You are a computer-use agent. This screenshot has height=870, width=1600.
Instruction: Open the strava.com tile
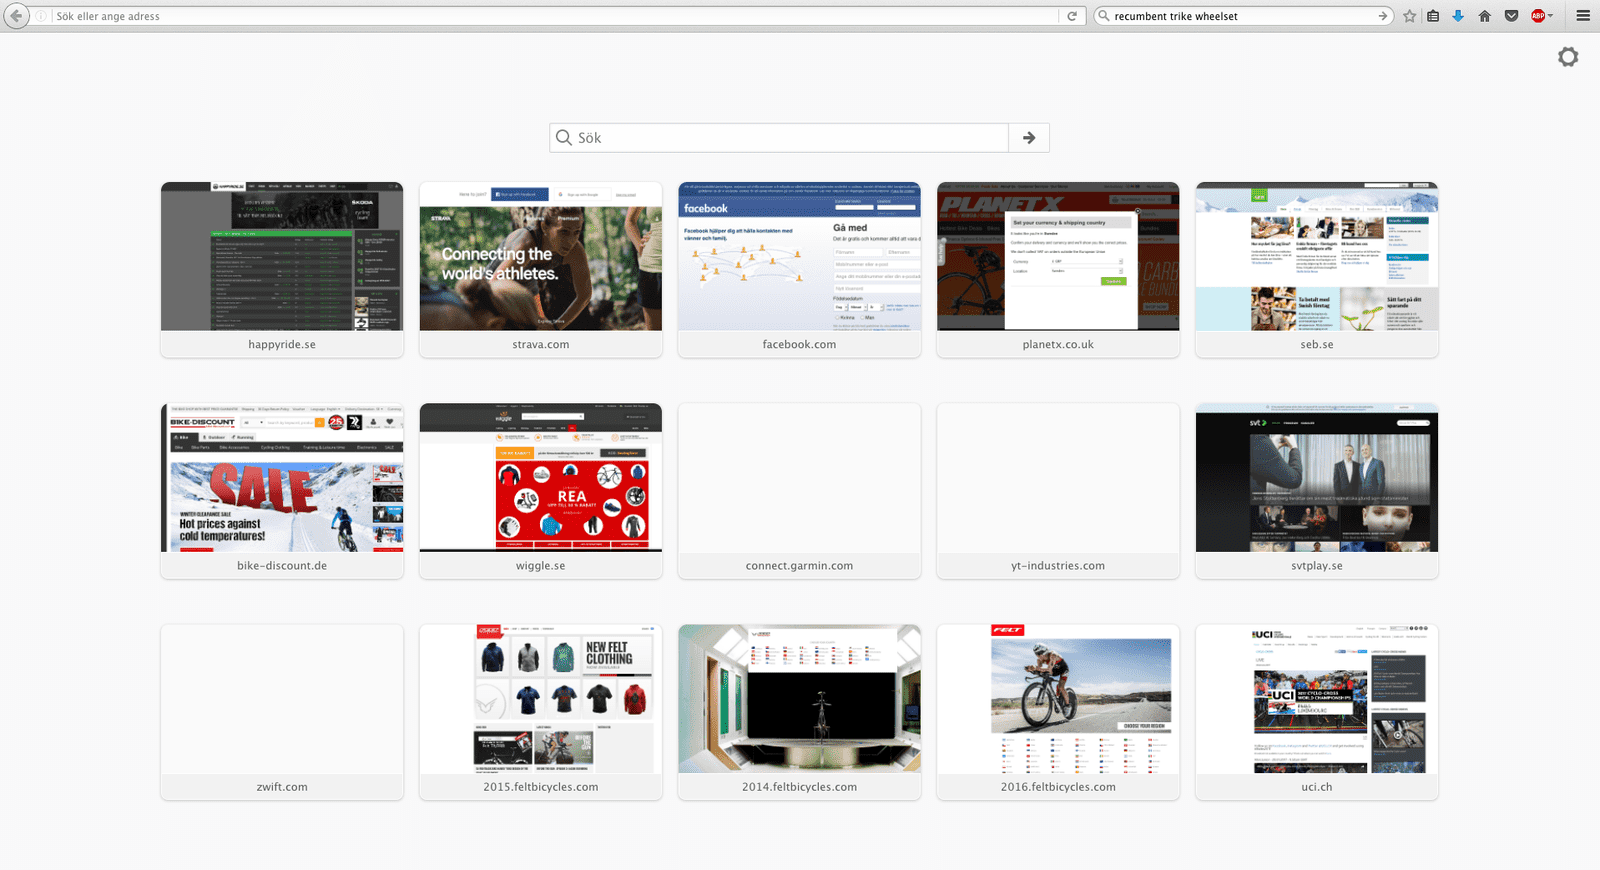(x=541, y=270)
